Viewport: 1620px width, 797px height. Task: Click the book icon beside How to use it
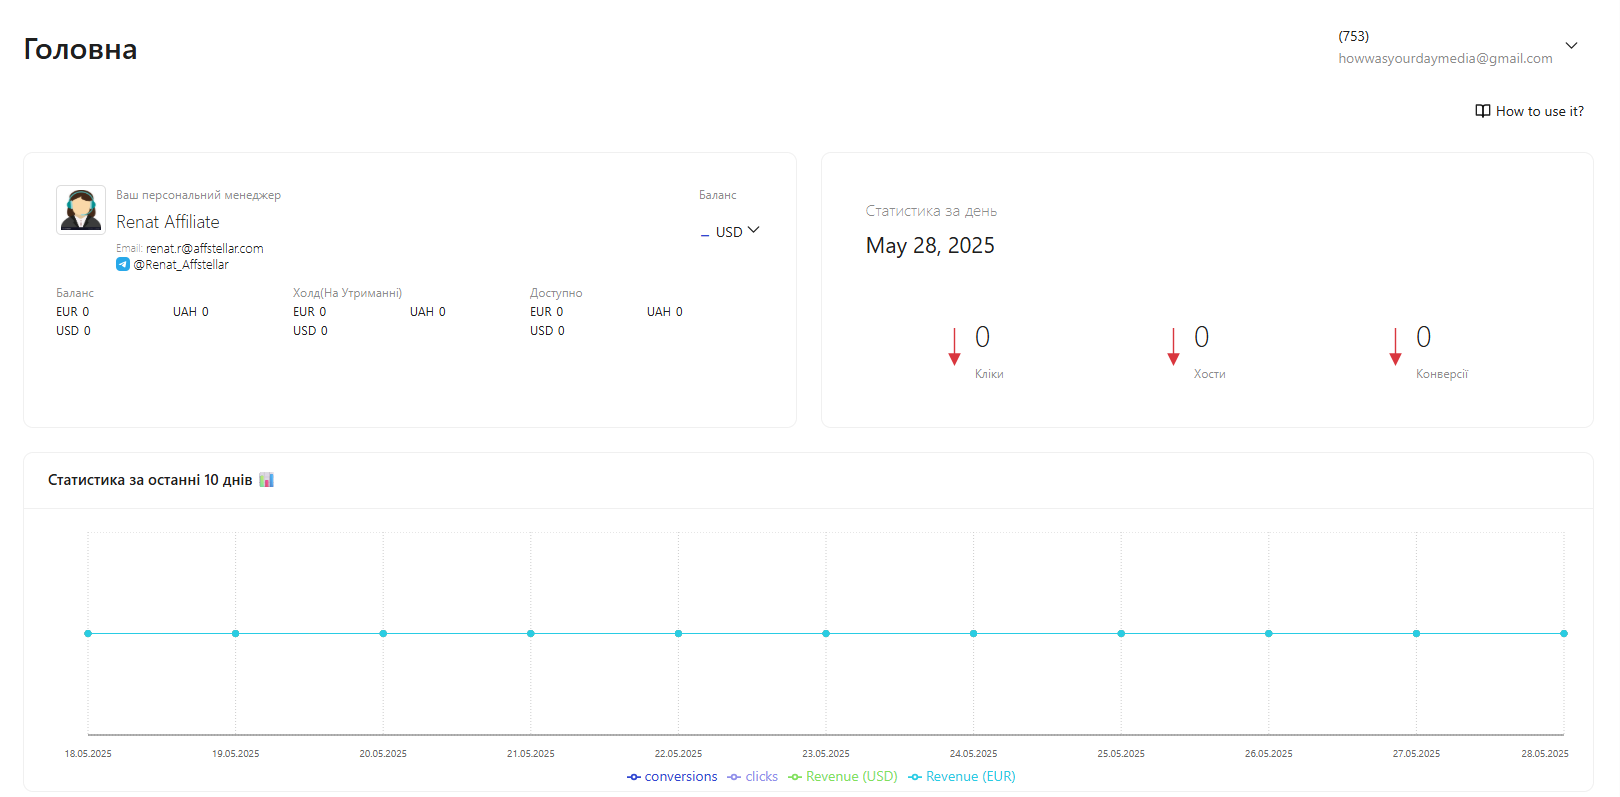(1482, 111)
